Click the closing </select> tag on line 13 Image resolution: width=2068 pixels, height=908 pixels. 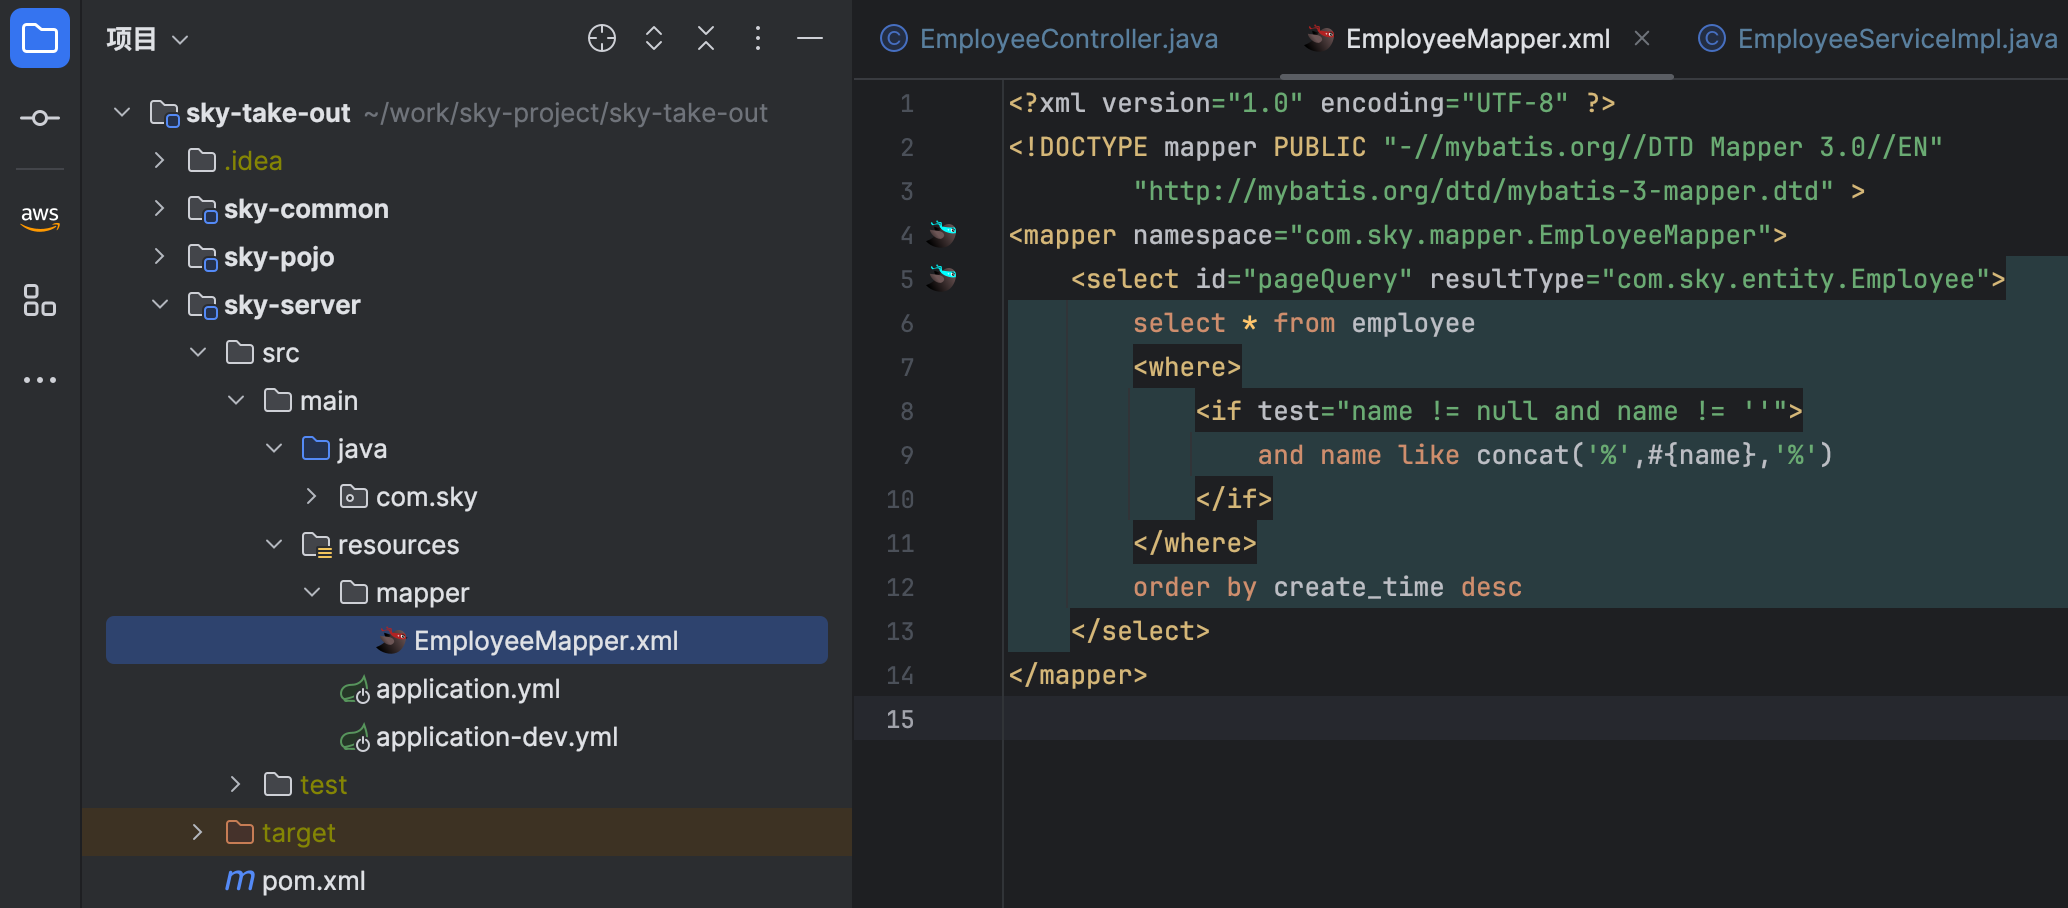coord(1140,631)
